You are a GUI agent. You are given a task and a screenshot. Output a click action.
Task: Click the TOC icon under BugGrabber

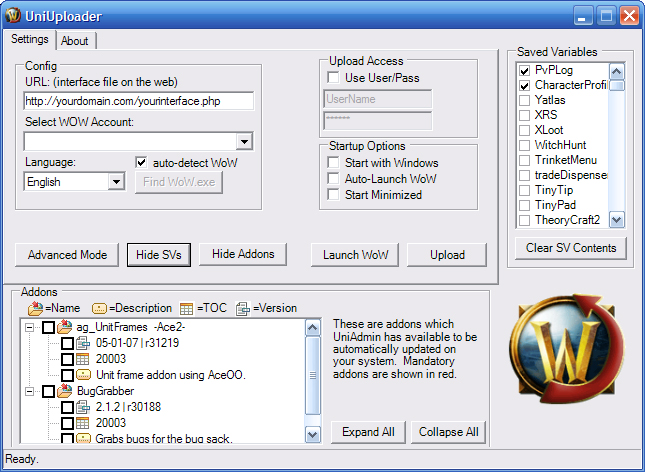coord(83,423)
